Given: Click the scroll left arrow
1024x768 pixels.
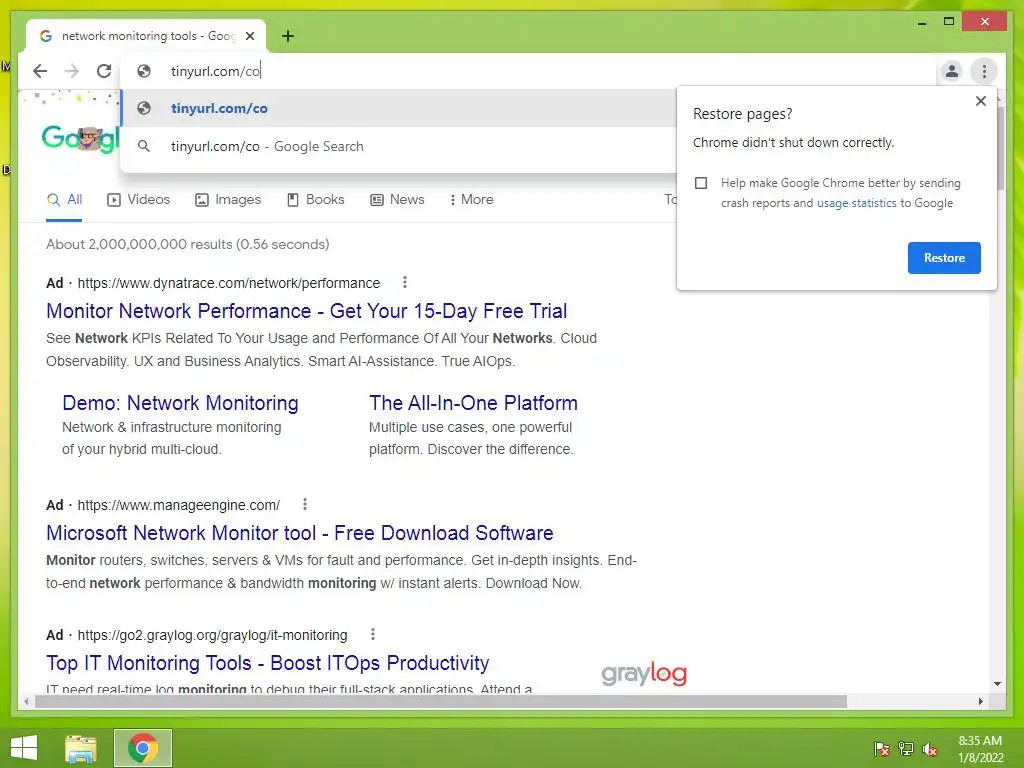Looking at the screenshot, I should 26,701.
